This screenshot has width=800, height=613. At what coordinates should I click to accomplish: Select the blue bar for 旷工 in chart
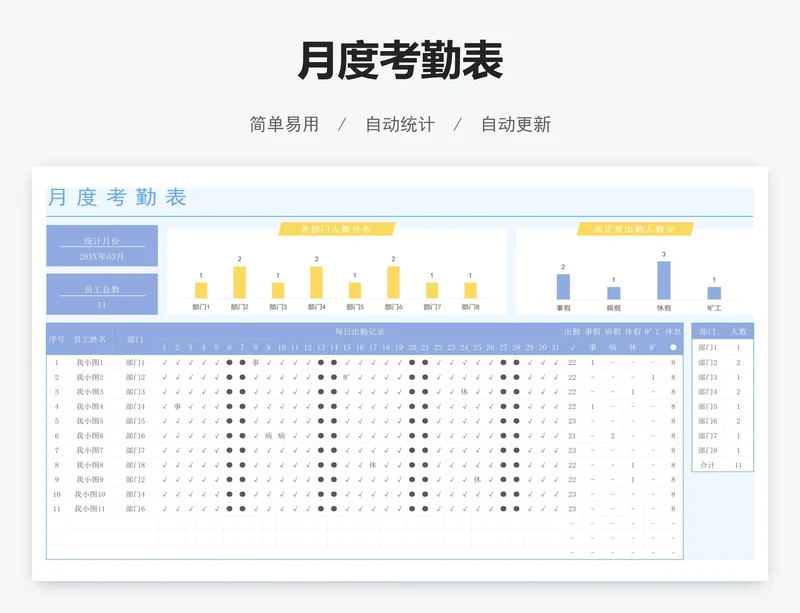[714, 293]
